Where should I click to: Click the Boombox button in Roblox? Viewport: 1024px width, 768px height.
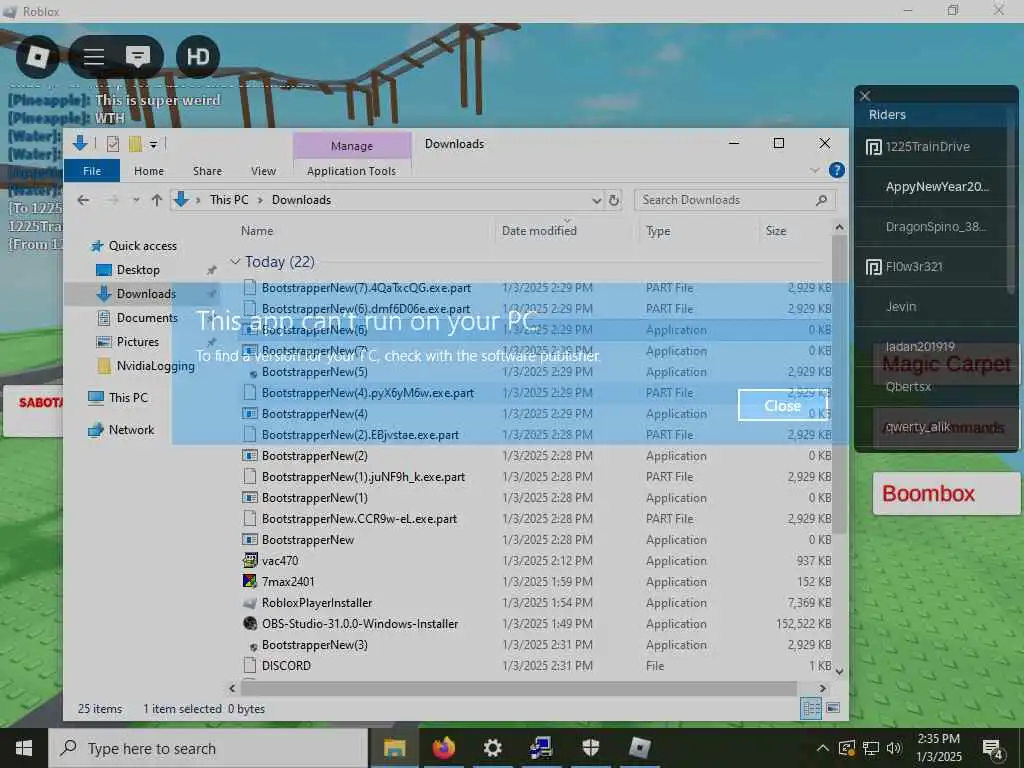point(946,494)
